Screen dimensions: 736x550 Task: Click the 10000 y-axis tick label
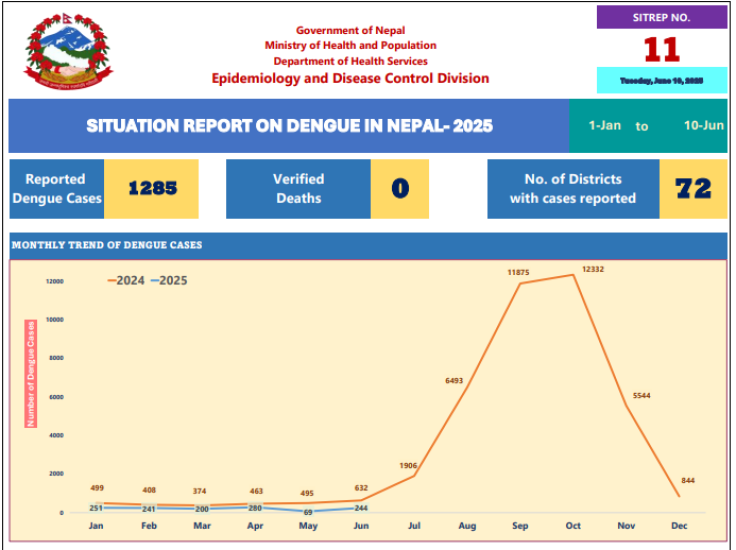point(54,320)
